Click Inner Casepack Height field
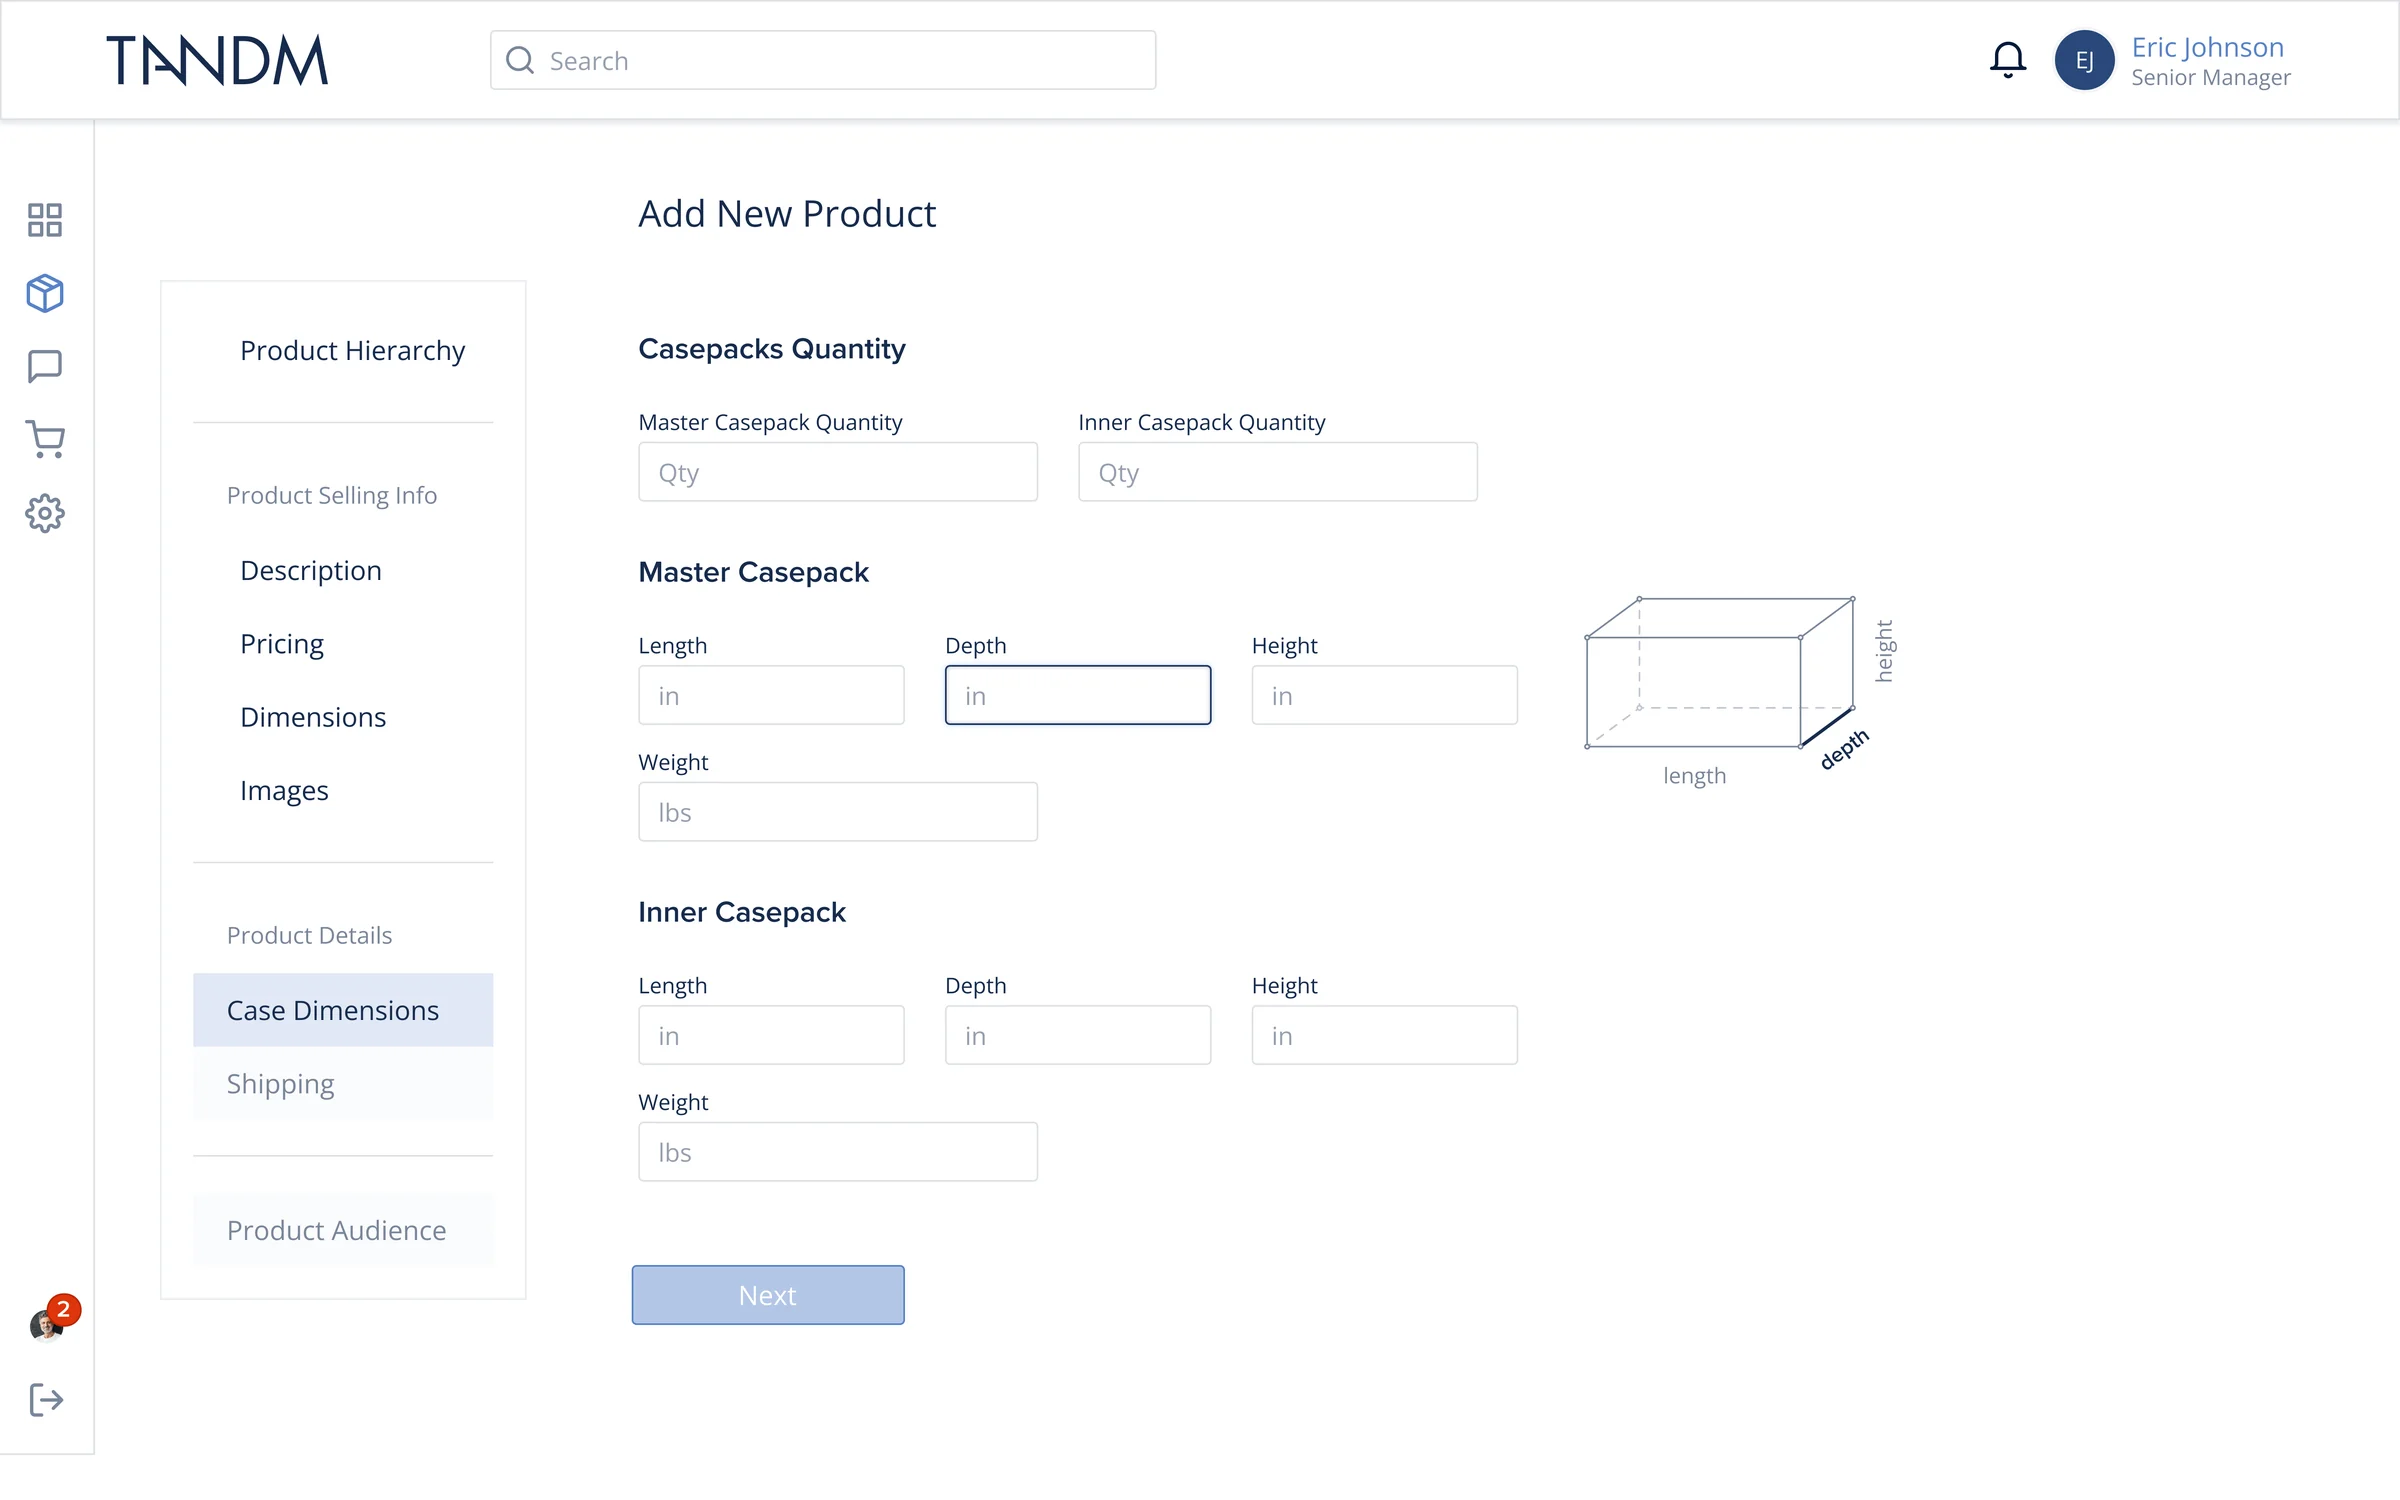 point(1385,1035)
